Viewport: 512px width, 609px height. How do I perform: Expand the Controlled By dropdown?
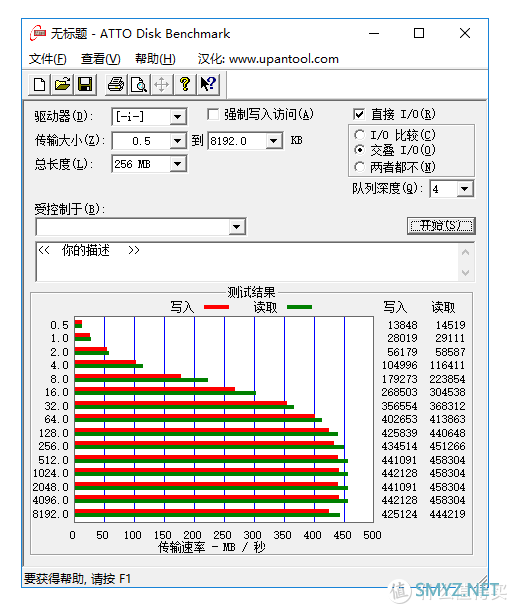(x=237, y=227)
